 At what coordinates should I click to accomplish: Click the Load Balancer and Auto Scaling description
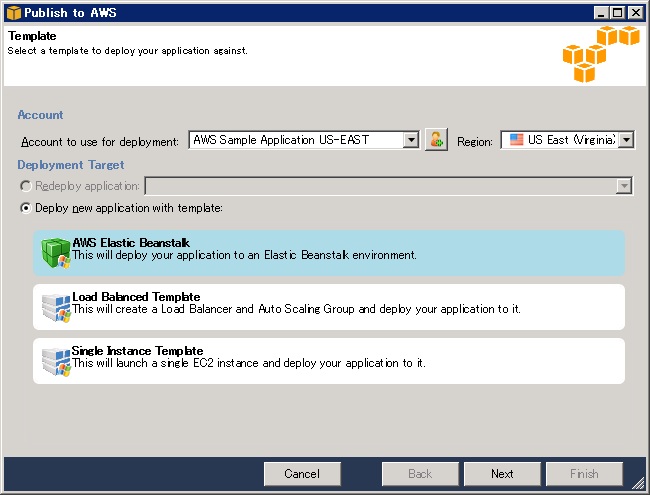point(296,309)
